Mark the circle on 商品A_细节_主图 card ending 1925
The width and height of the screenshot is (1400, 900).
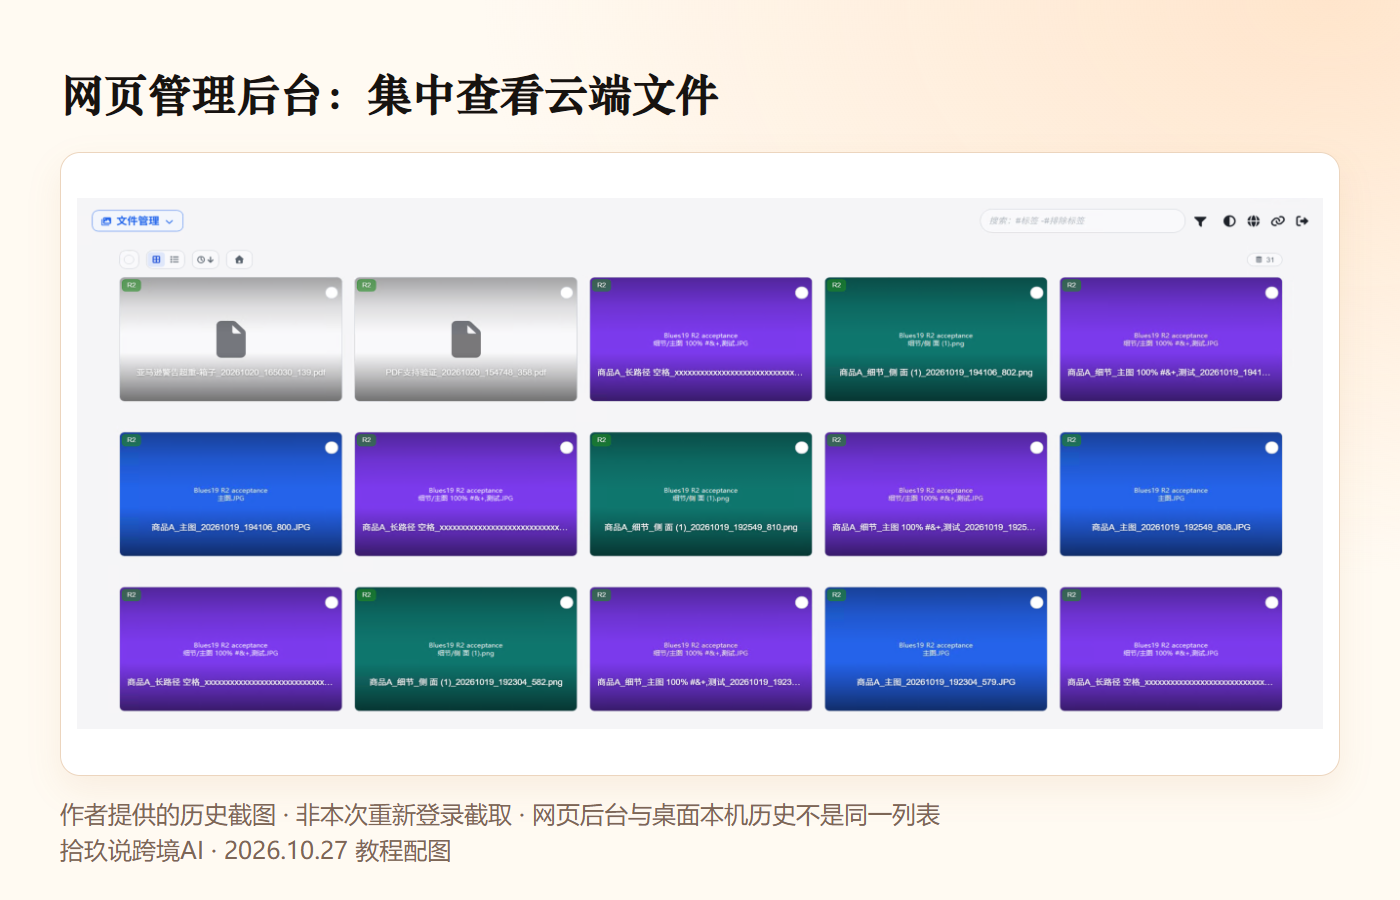coord(1037,448)
